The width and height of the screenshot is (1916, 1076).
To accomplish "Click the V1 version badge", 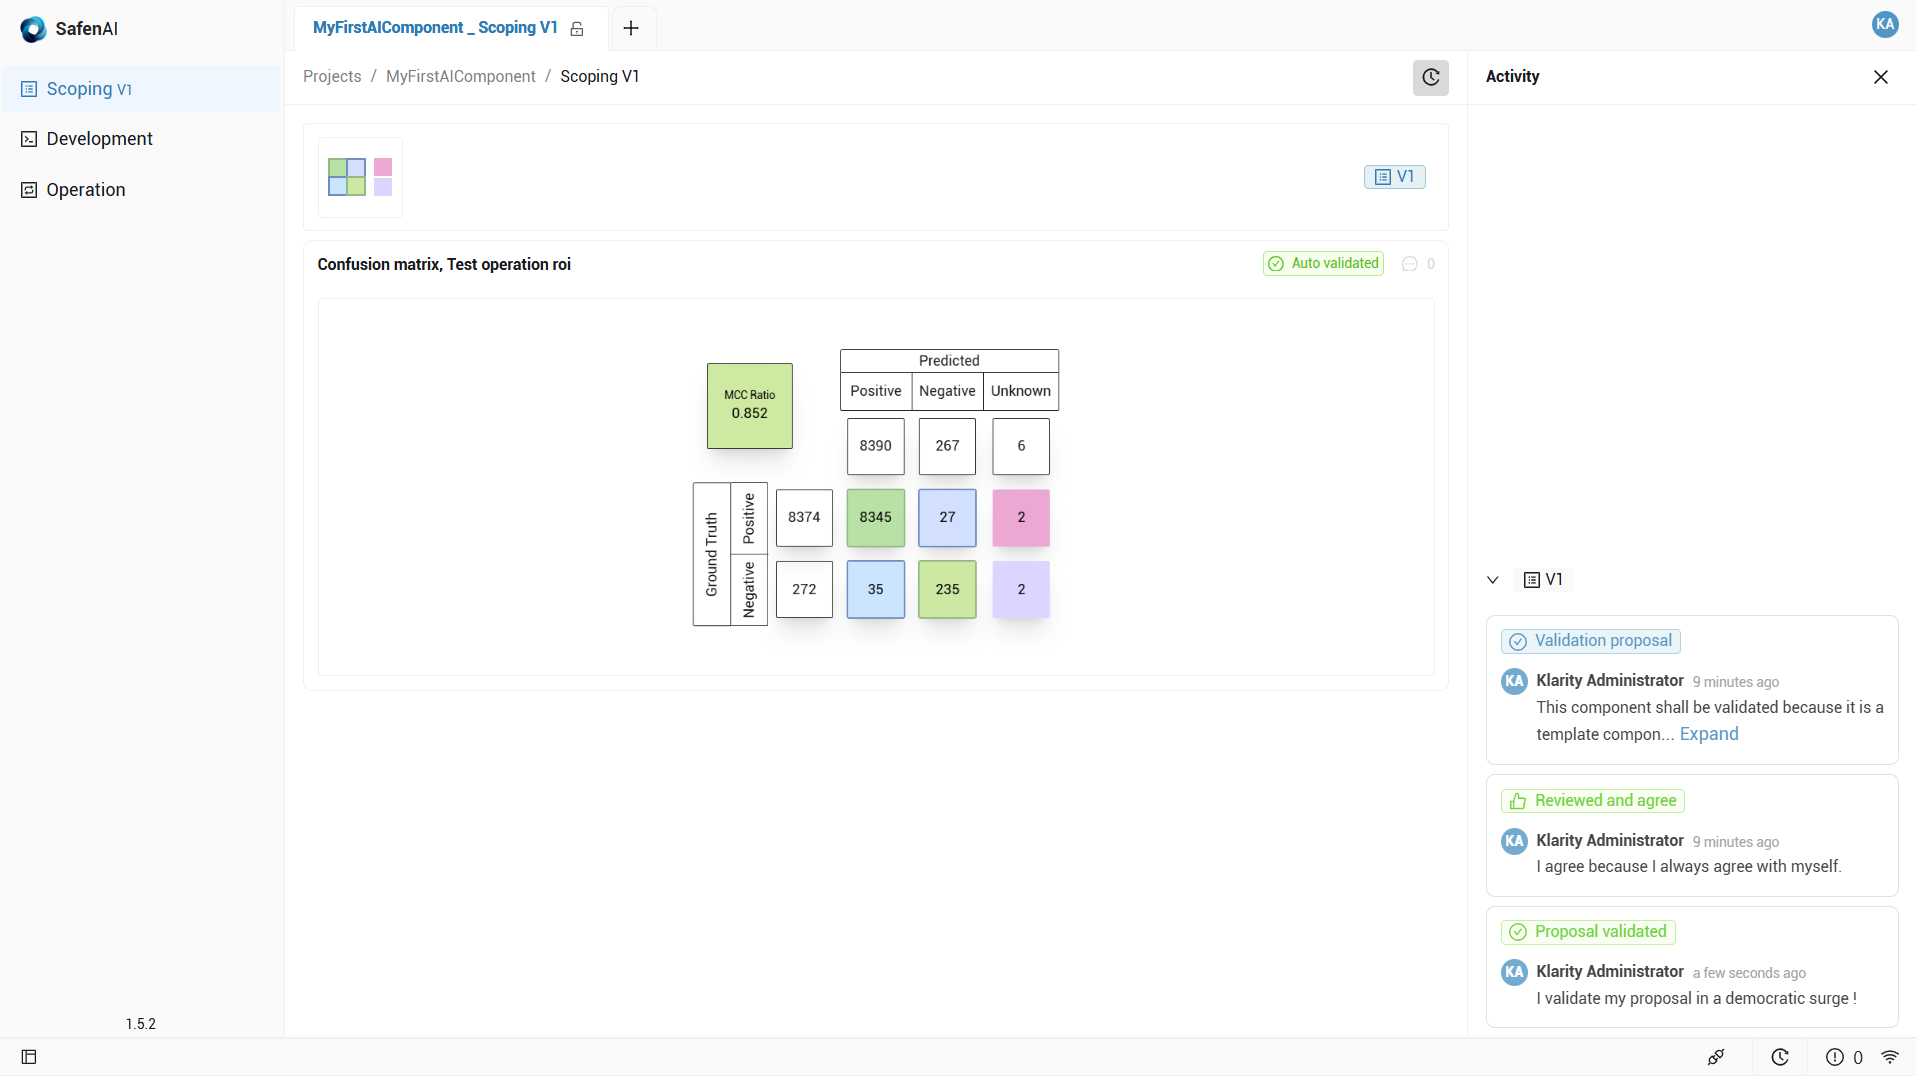I will click(x=1394, y=177).
